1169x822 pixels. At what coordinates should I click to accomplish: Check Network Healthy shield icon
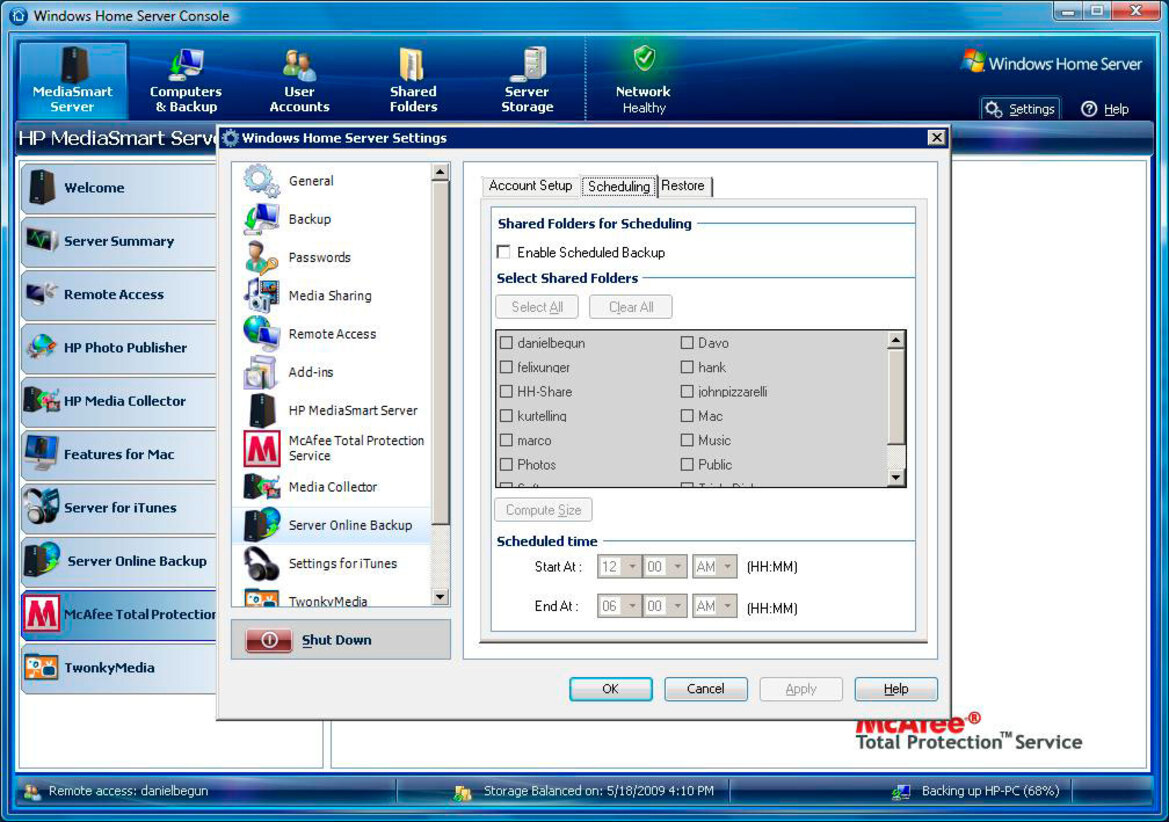point(644,58)
